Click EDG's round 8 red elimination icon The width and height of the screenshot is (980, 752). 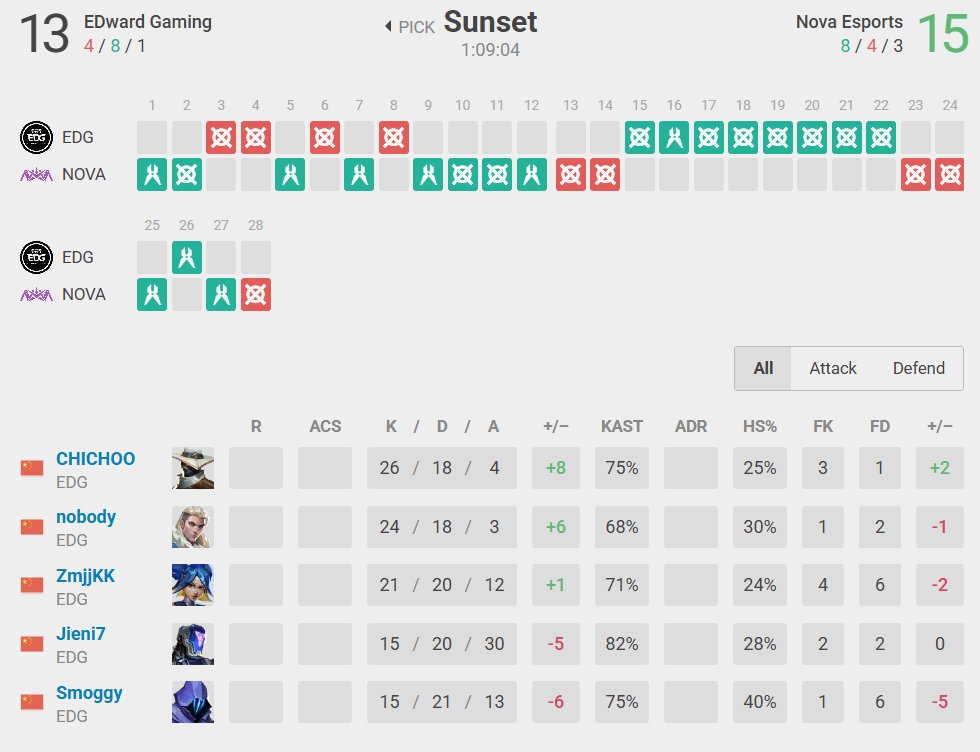(x=394, y=138)
